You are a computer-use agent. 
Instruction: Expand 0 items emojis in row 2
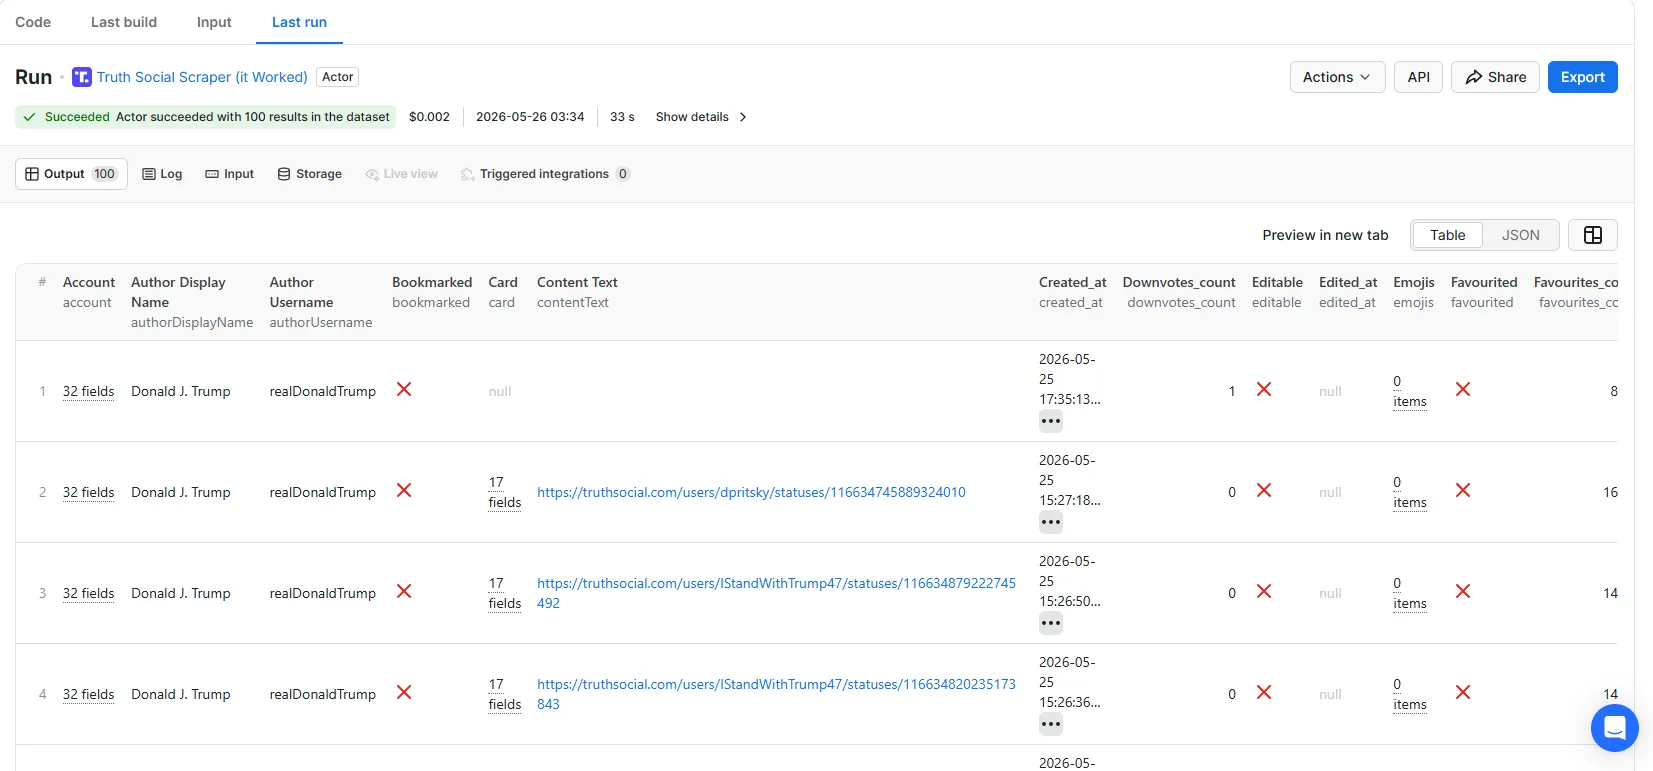1409,492
